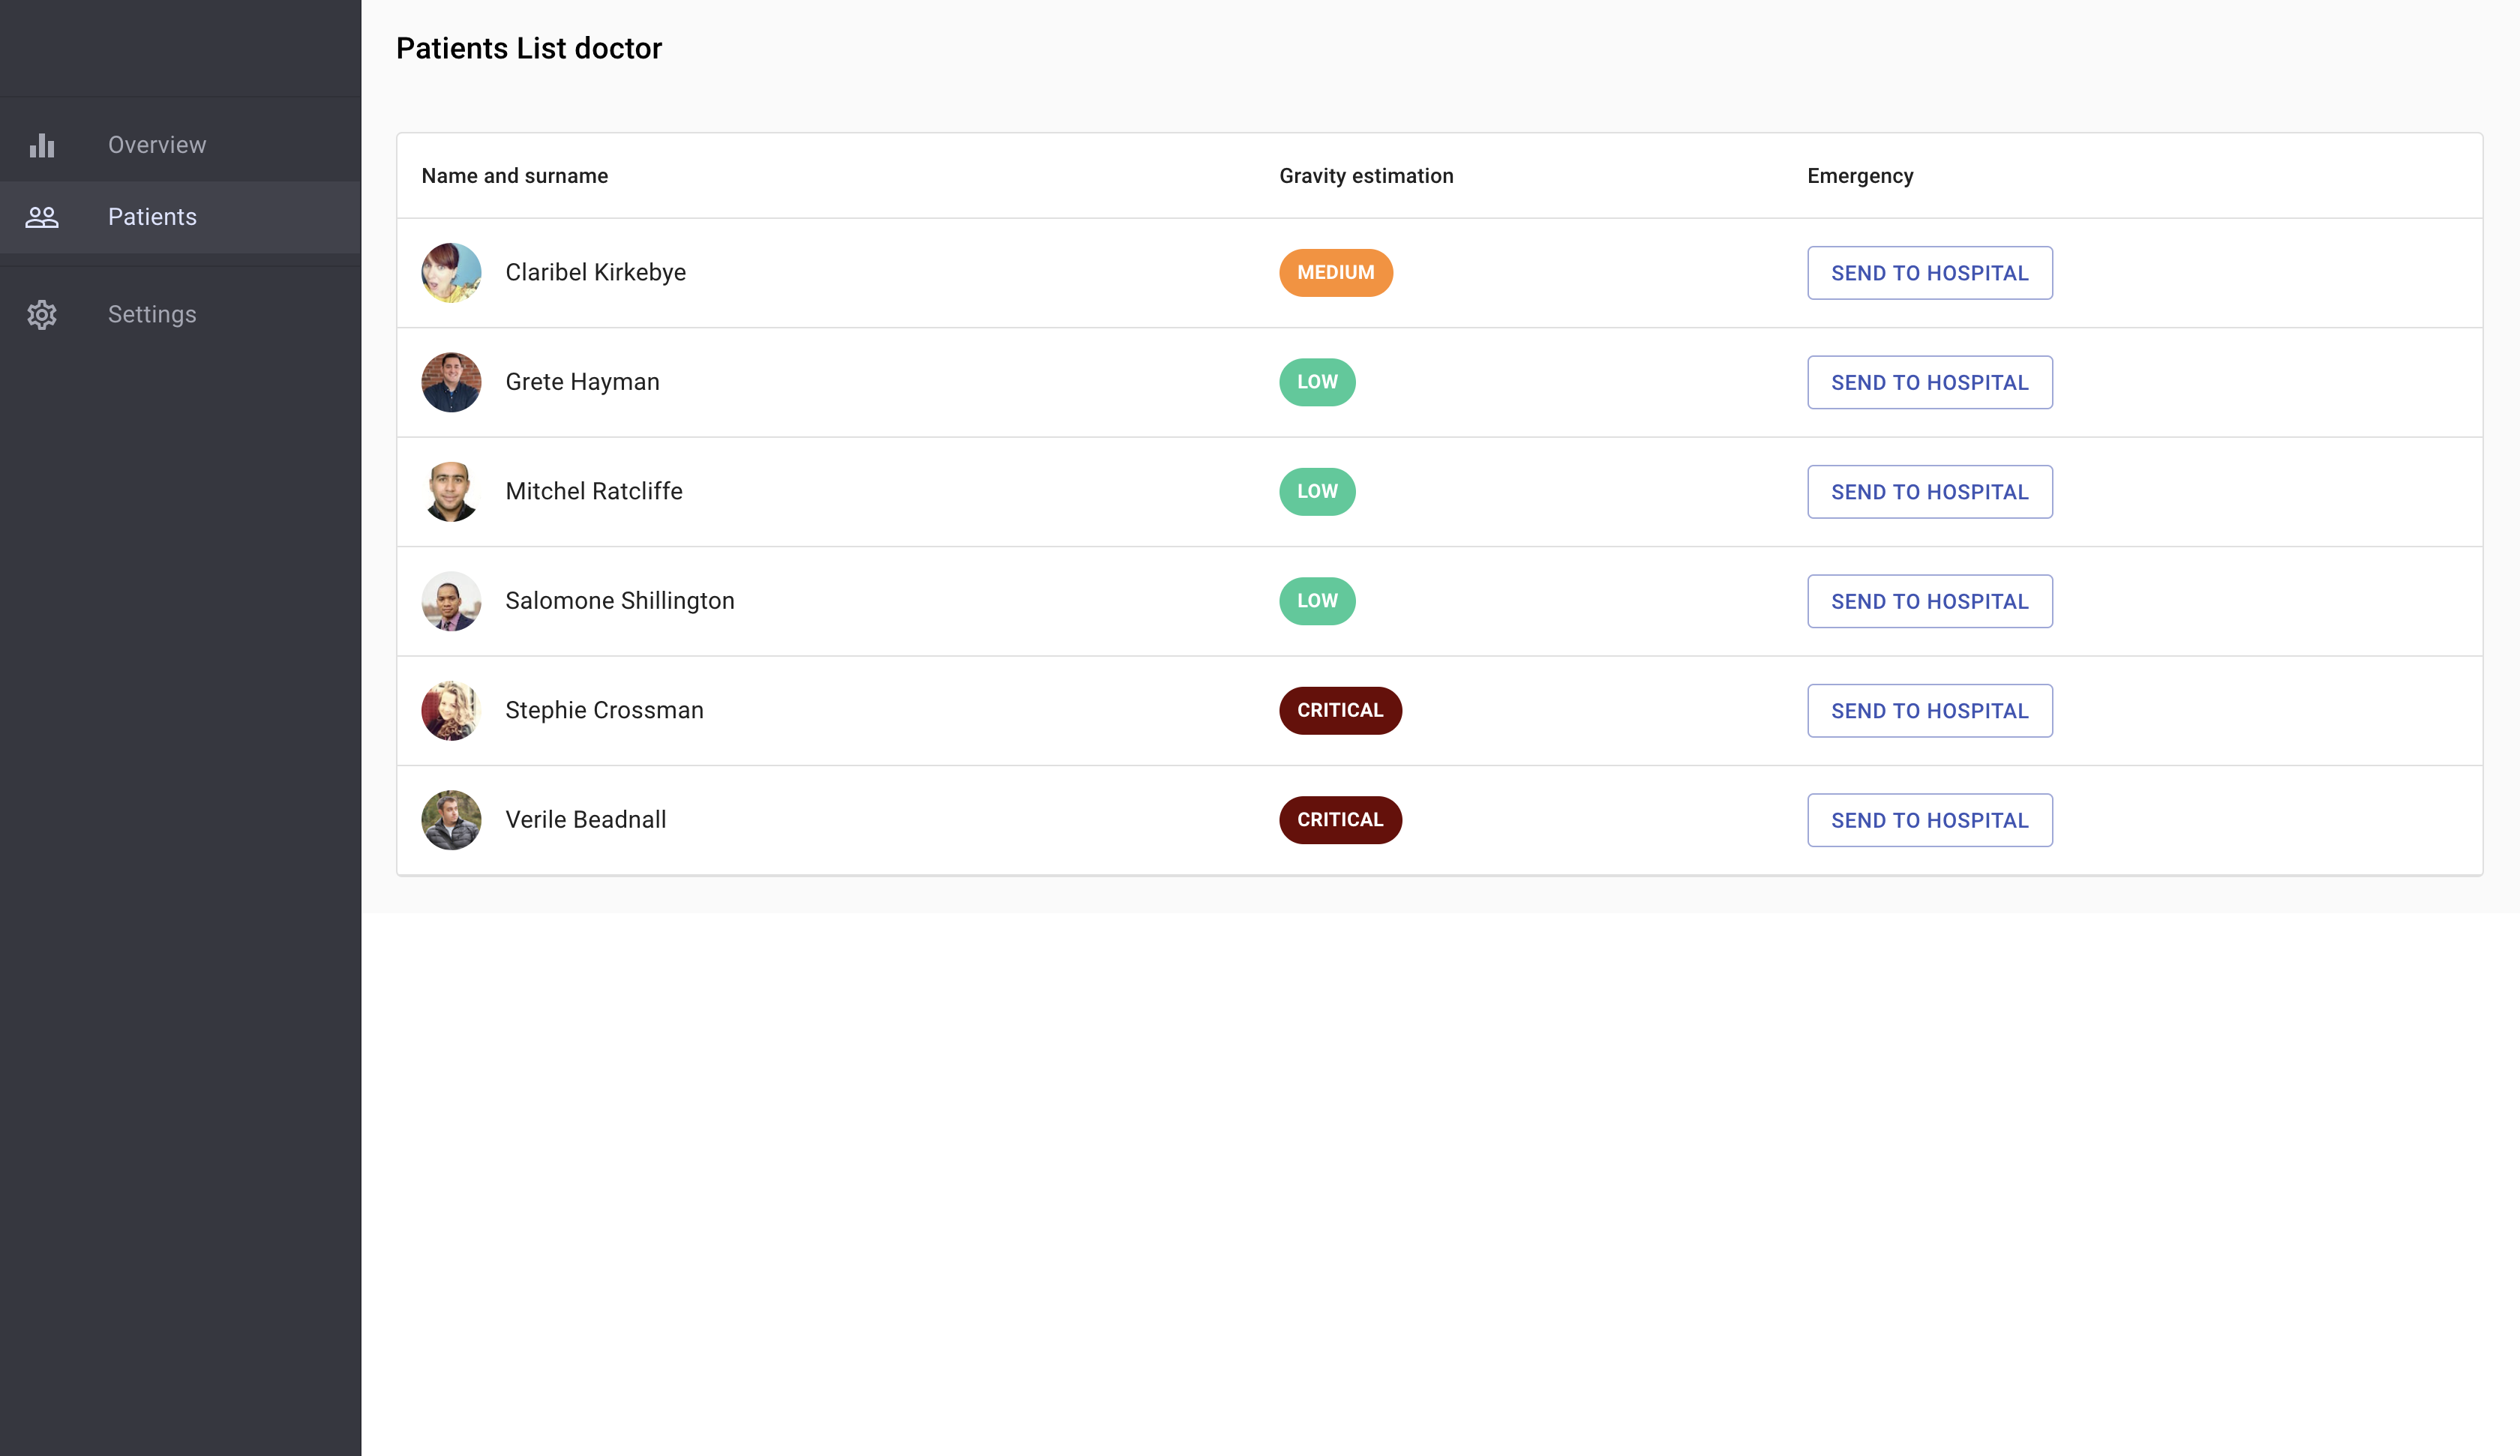Click Mitchel Ratcliffe's avatar photo
This screenshot has width=2520, height=1456.
tap(451, 492)
